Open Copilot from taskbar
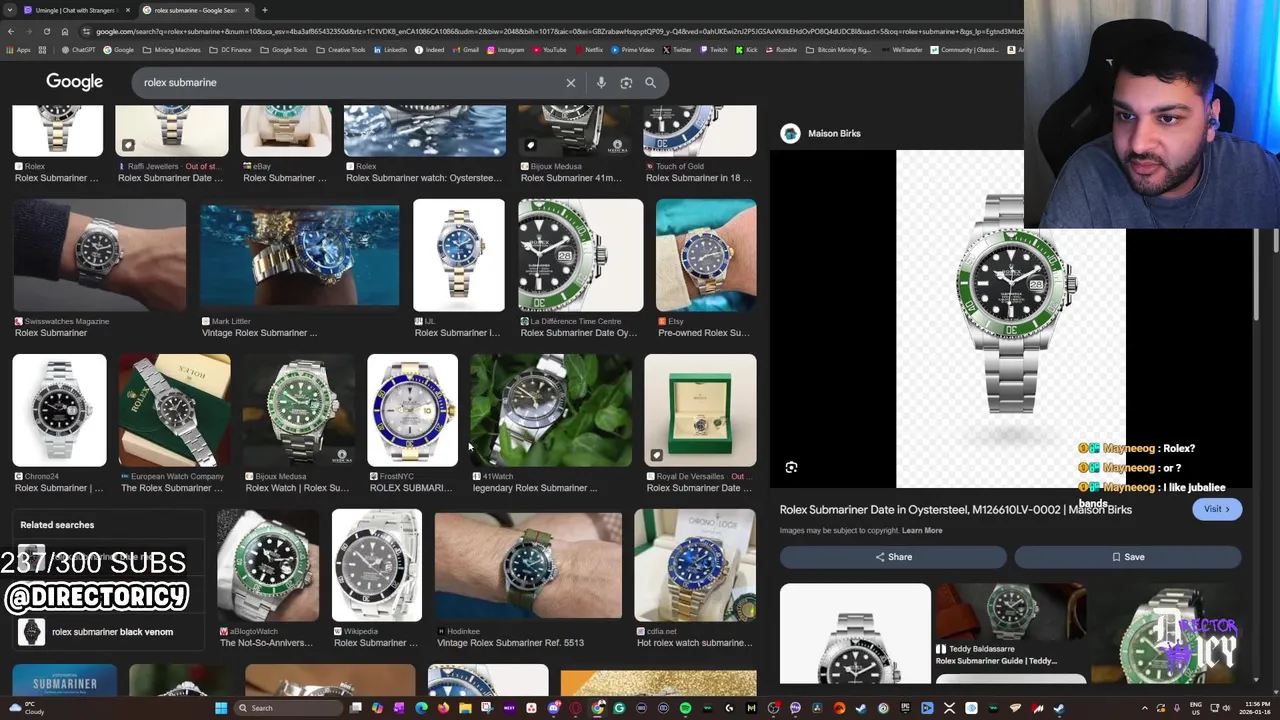This screenshot has height=720, width=1280. coord(377,708)
